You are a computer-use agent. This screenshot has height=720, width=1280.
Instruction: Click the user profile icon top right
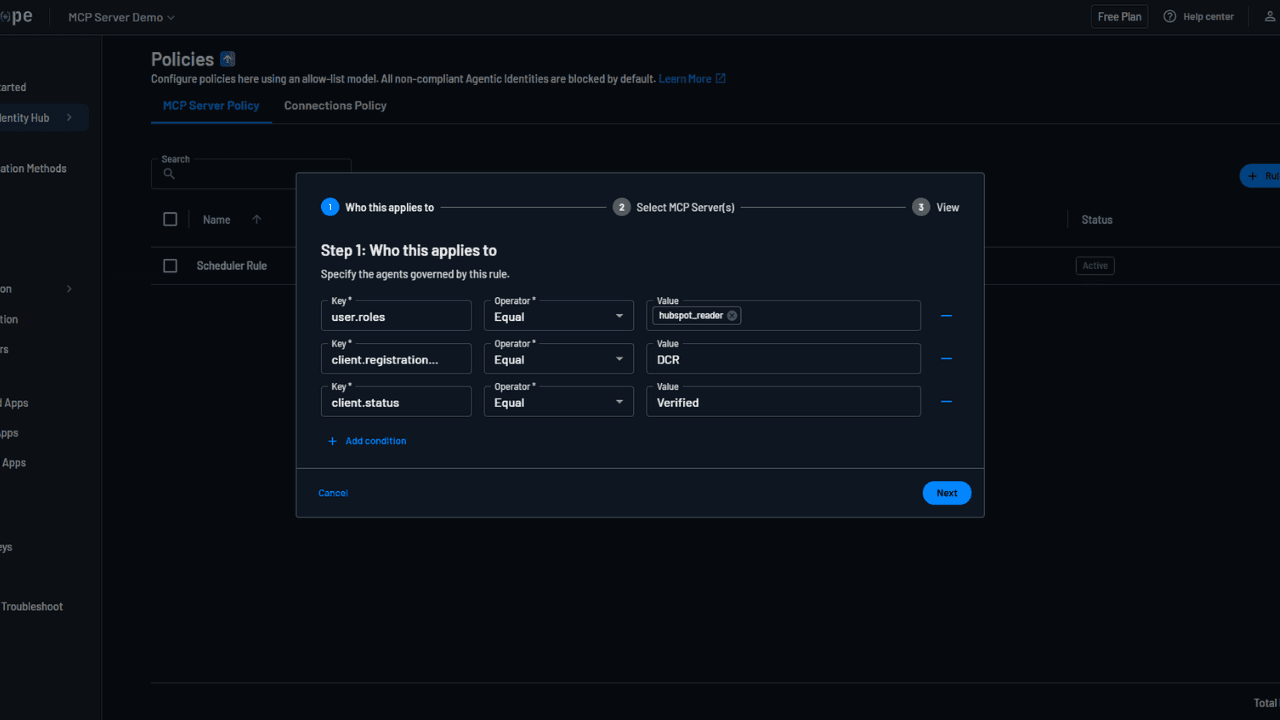(1268, 16)
